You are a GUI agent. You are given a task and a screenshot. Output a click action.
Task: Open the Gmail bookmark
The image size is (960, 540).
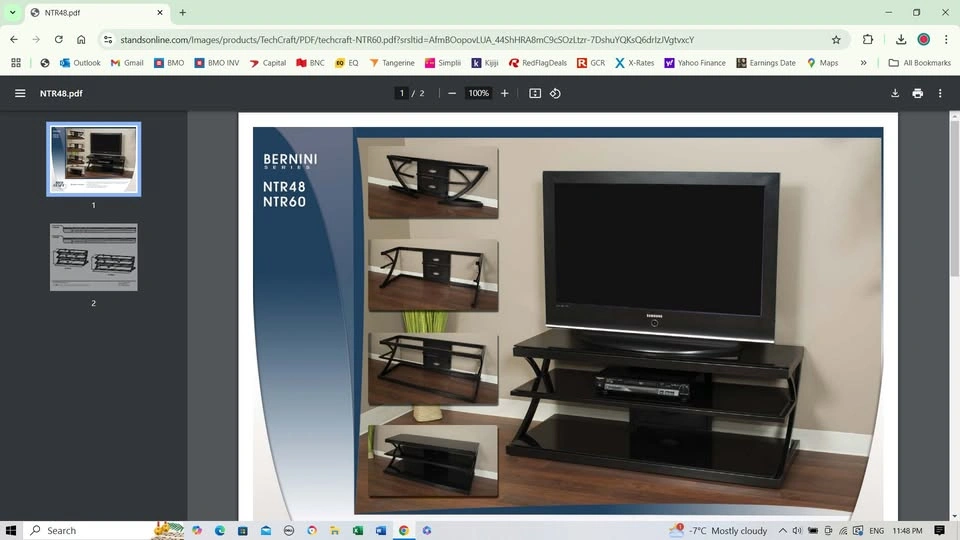[127, 62]
